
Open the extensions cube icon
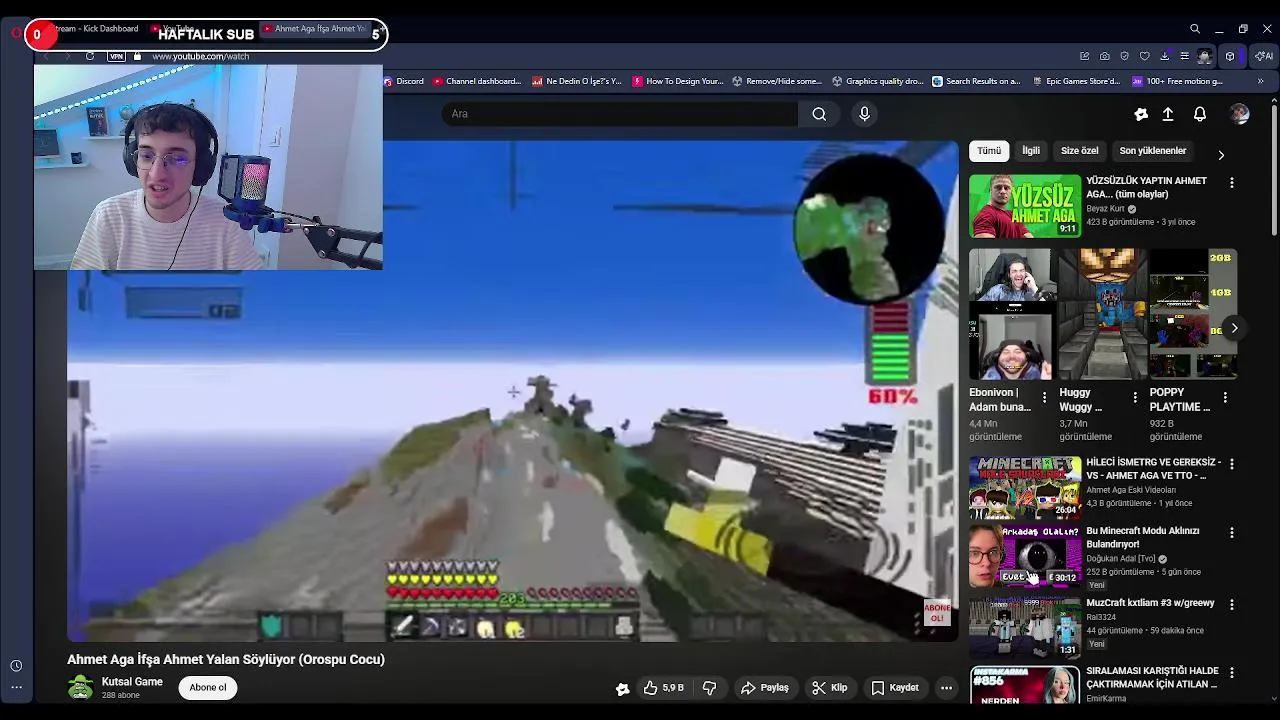point(1230,56)
